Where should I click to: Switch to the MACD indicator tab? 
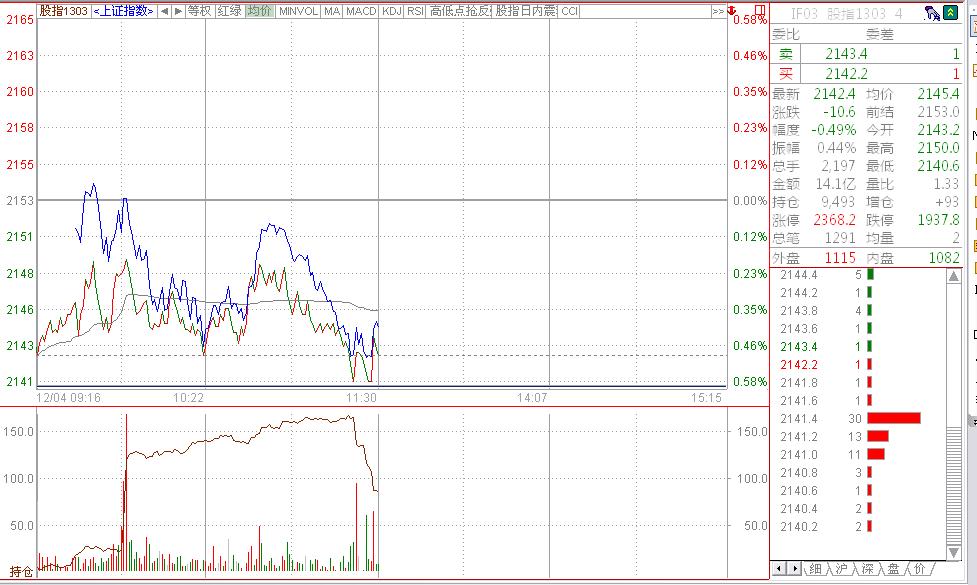(361, 11)
